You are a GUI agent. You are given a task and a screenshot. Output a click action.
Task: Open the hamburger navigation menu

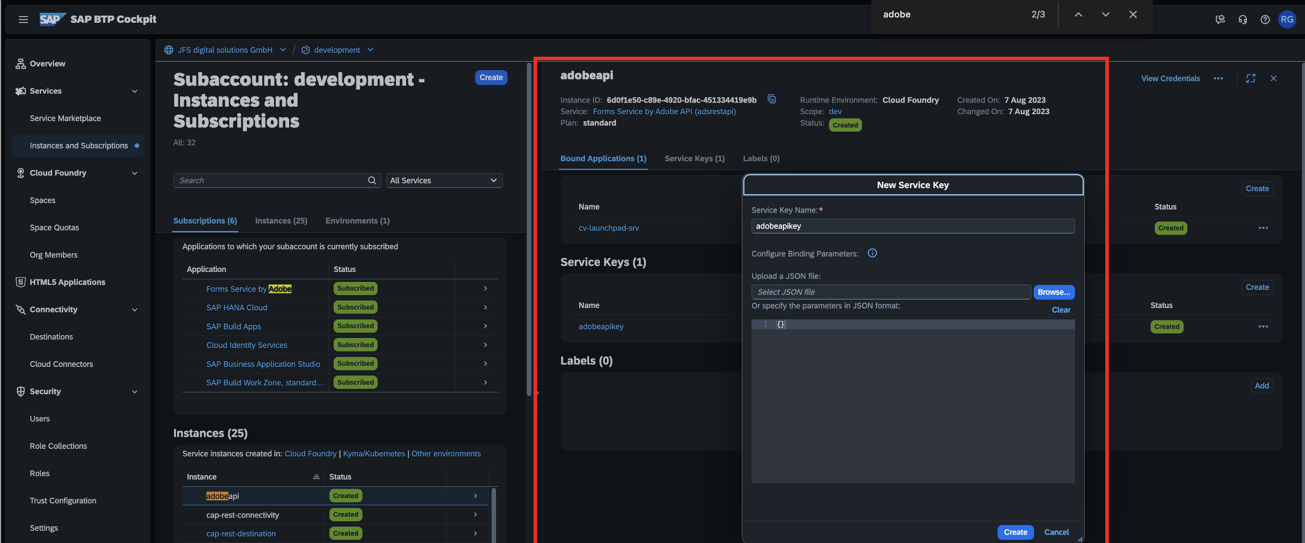pos(23,19)
